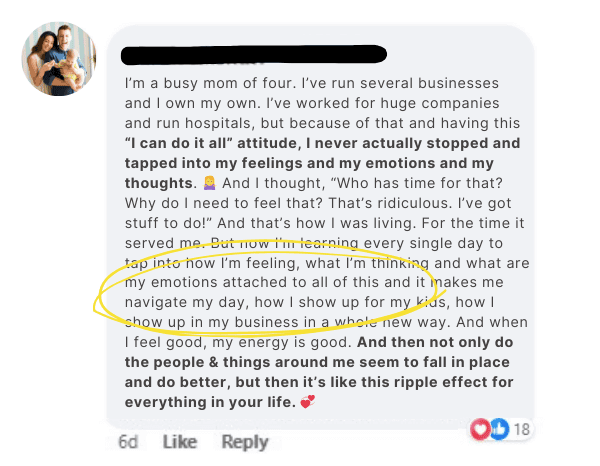Viewport: 600px width, 466px height.
Task: Click the bold phrase "I can do it all"
Action: [178, 143]
